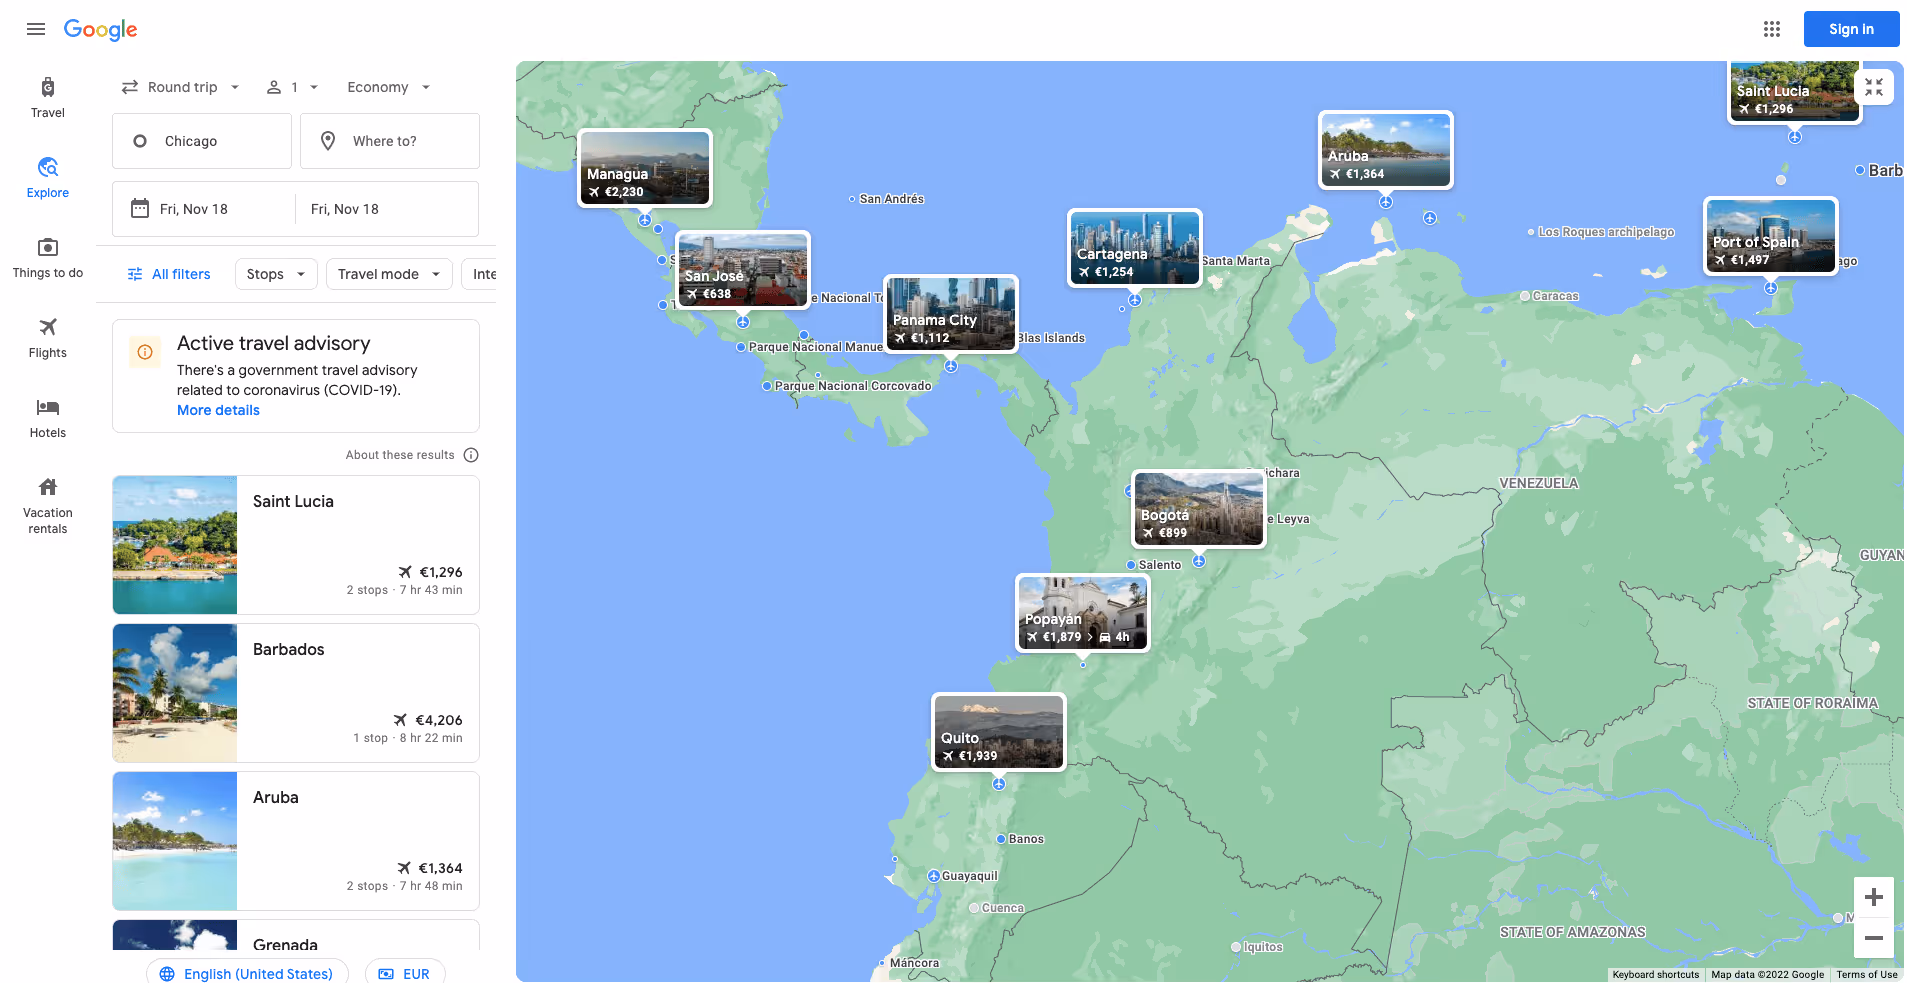Zoom in on the map
The image size is (1907, 983).
pos(1873,897)
